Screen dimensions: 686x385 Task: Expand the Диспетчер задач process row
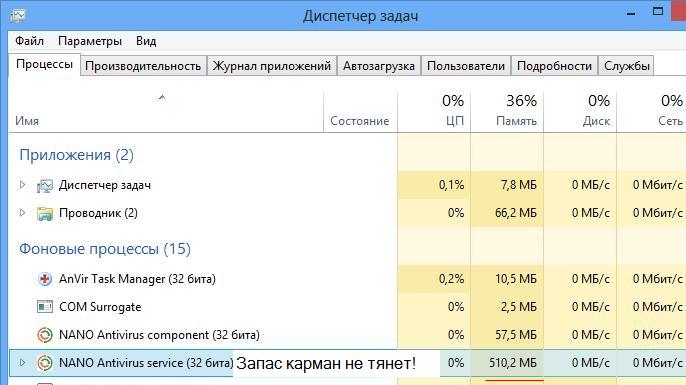pyautogui.click(x=22, y=185)
